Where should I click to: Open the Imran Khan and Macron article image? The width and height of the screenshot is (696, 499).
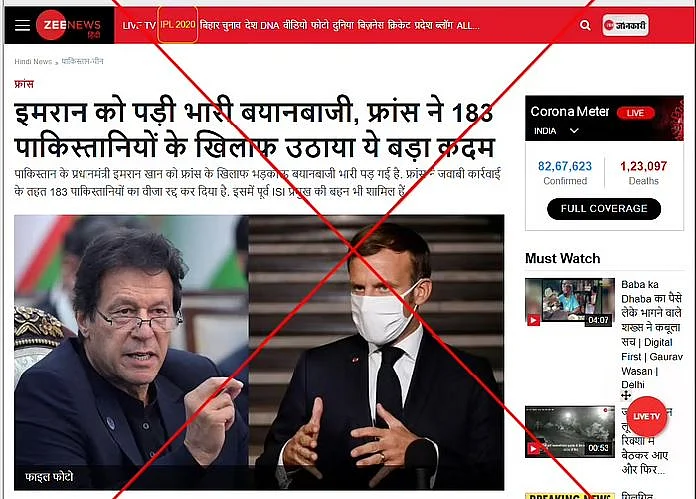click(259, 352)
